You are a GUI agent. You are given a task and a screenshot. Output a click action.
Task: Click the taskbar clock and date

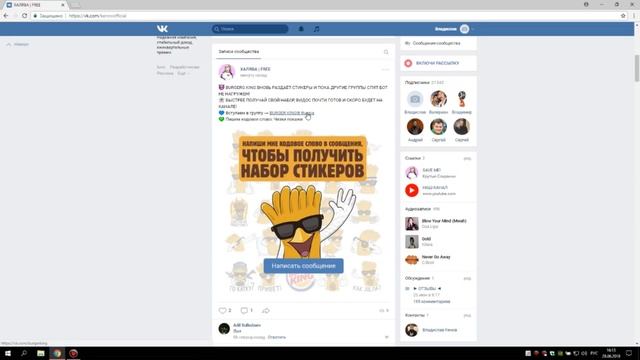611,353
